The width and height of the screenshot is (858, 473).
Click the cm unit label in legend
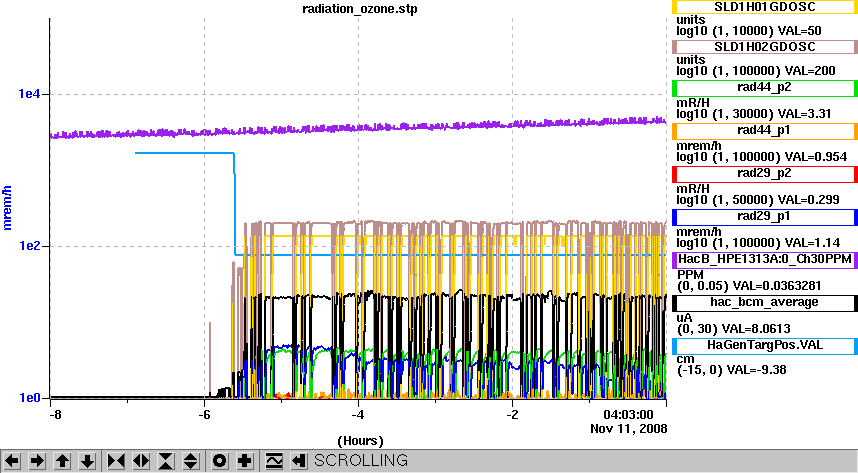point(686,359)
